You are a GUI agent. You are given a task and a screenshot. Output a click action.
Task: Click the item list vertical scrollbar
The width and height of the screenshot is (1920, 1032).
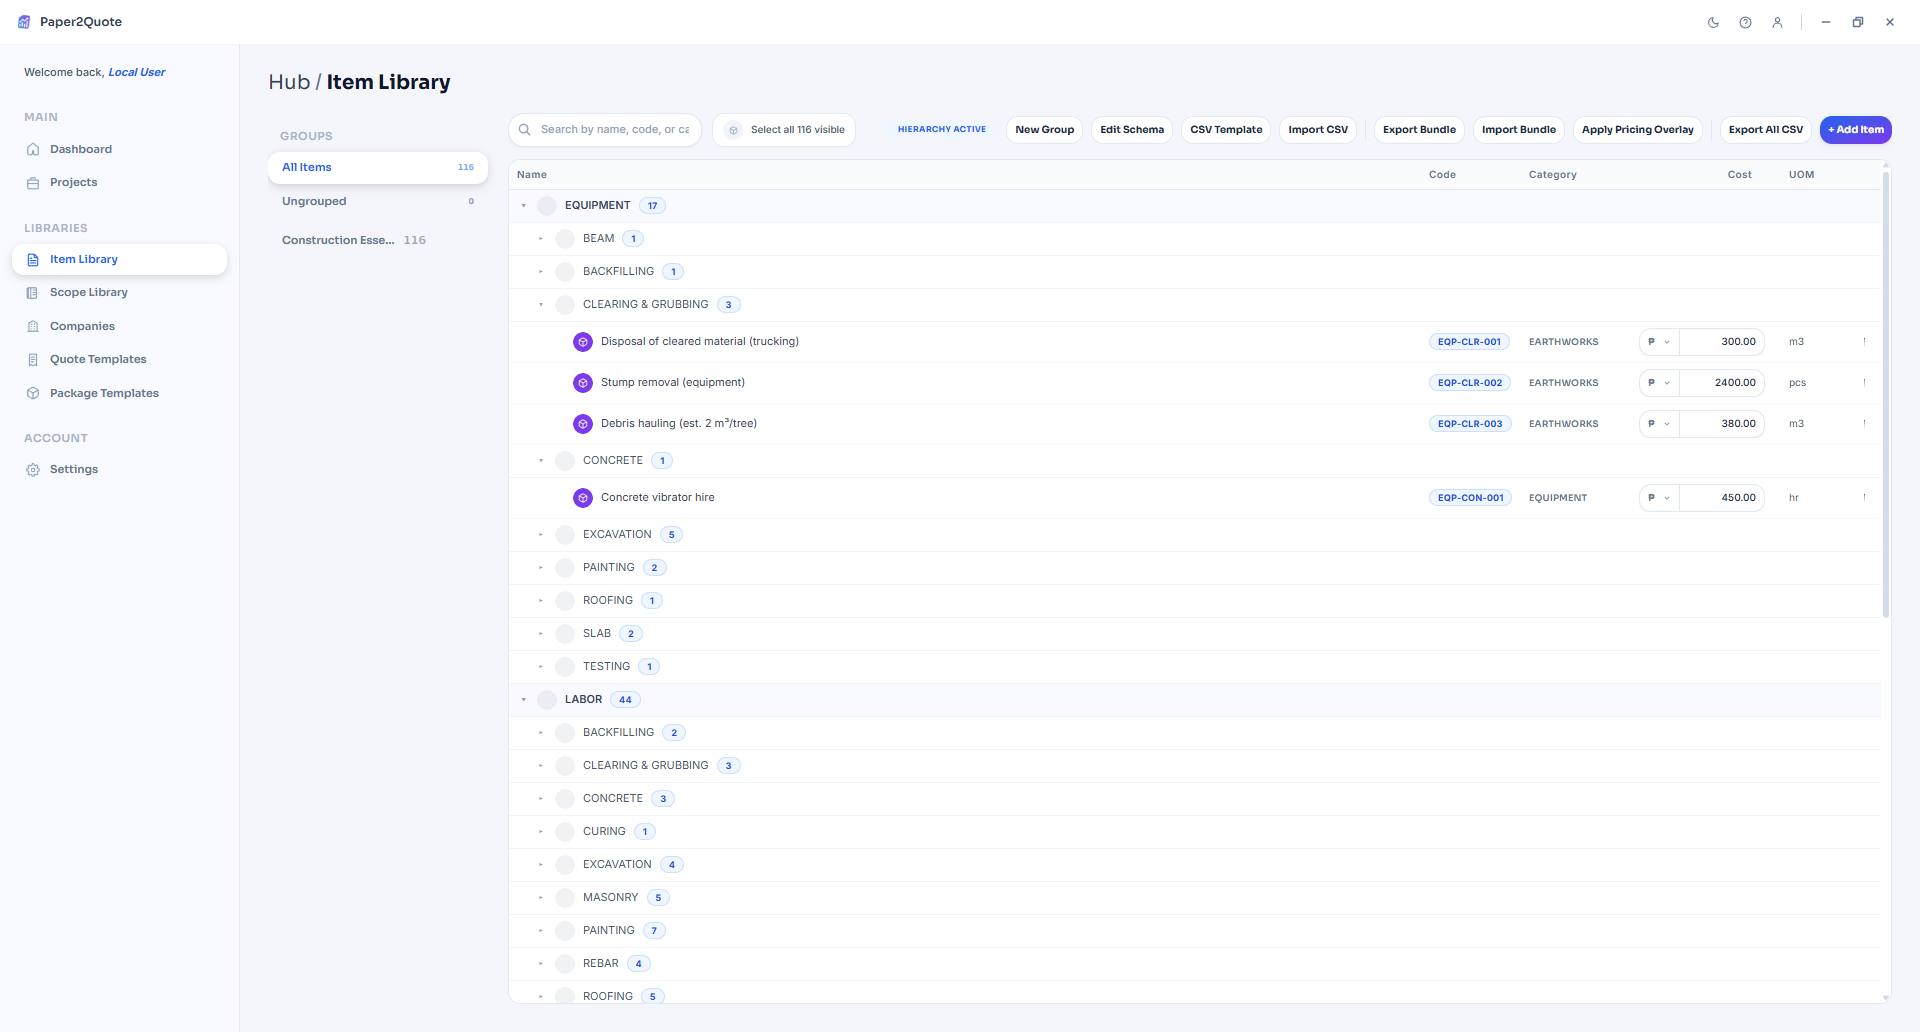pos(1886,395)
